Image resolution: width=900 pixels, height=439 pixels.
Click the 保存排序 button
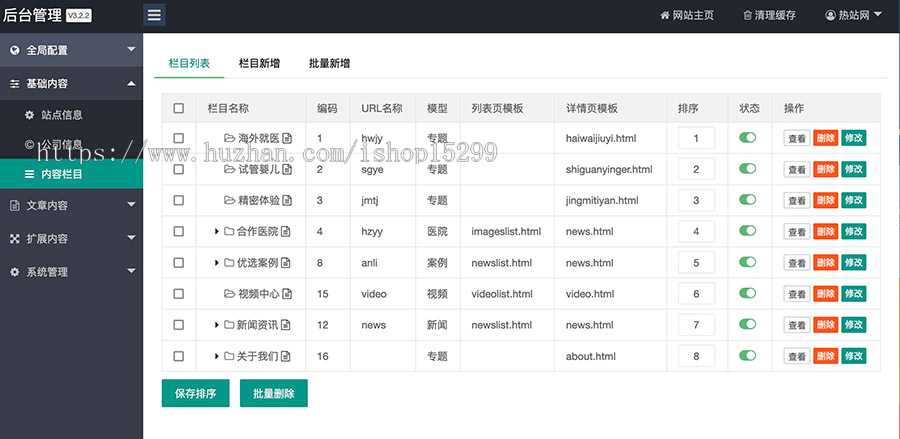196,393
